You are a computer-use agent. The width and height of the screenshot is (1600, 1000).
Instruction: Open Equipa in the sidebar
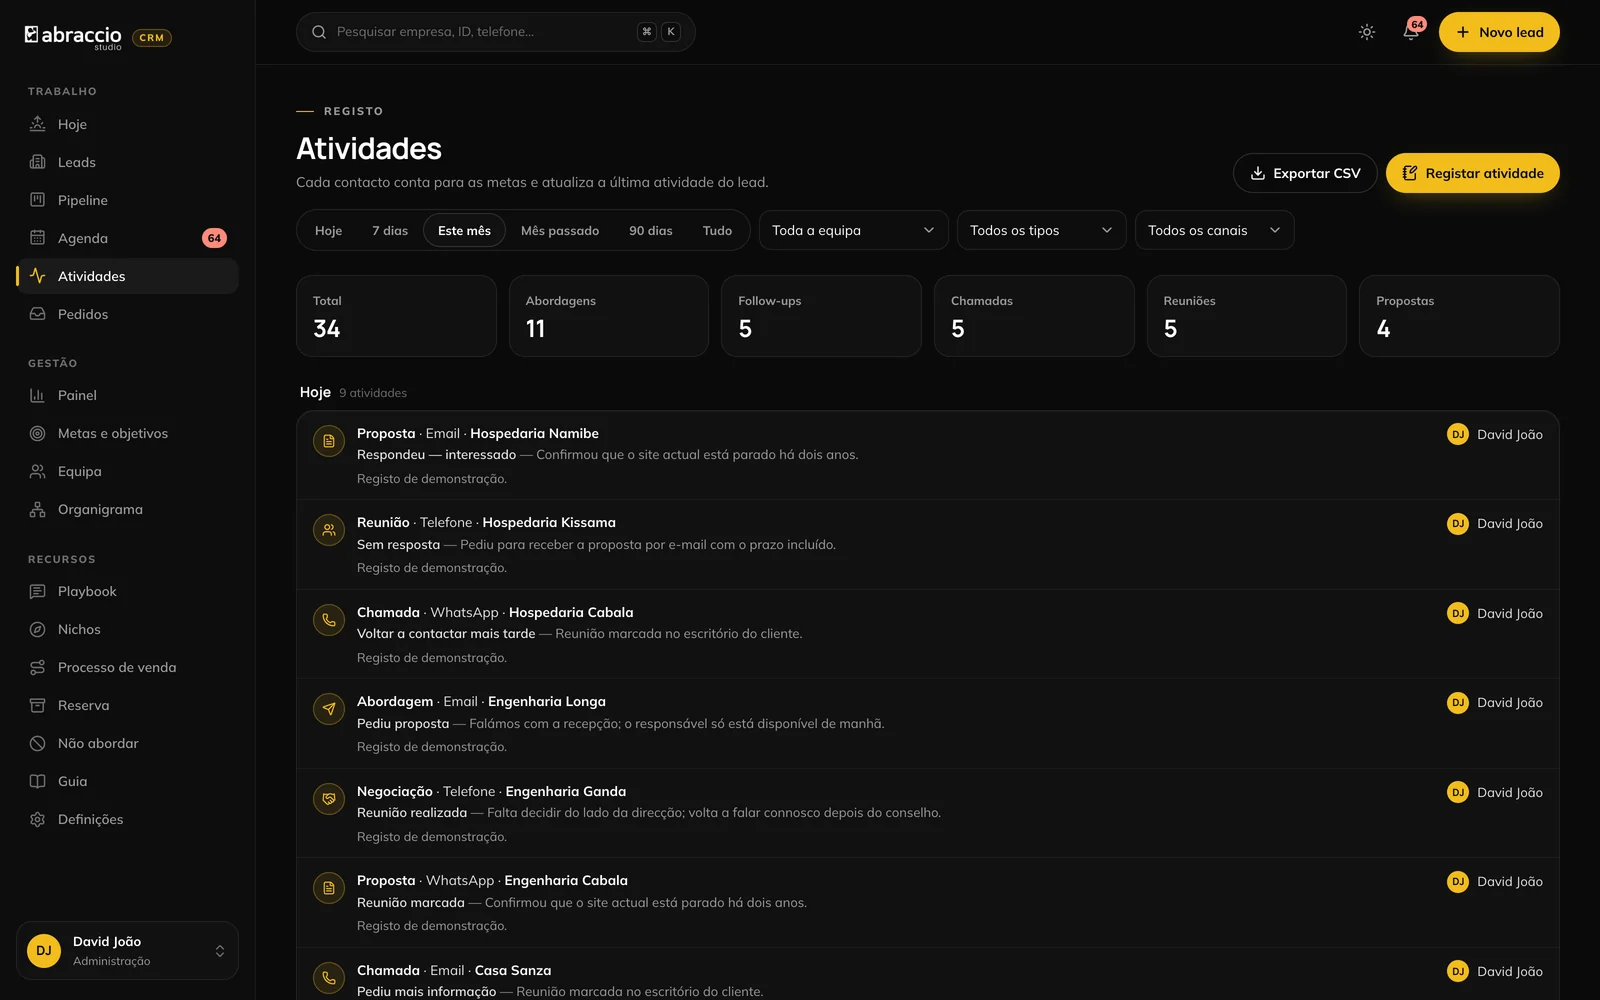[x=127, y=471]
